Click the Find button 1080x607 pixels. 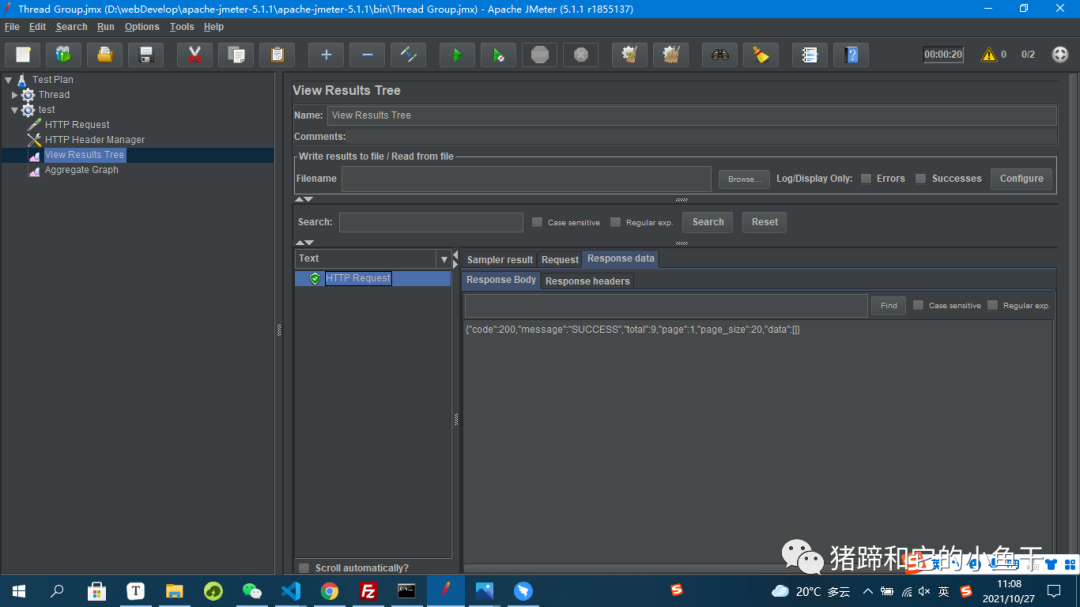click(889, 305)
